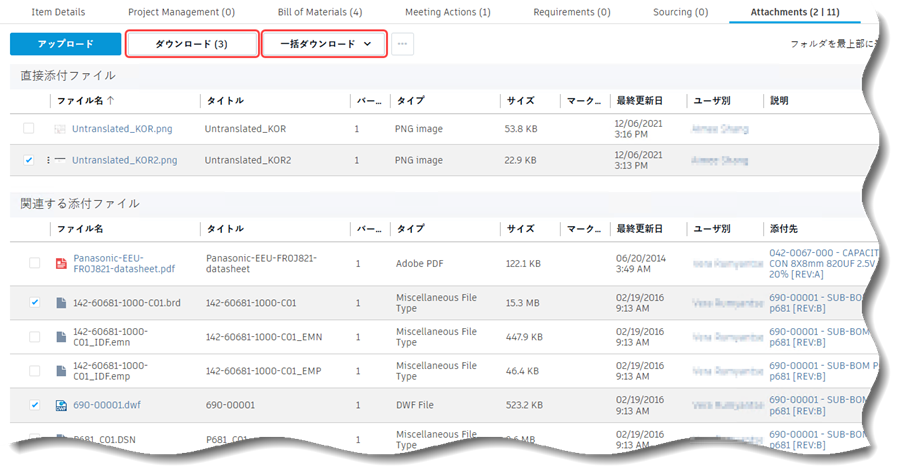Image resolution: width=900 pixels, height=475 pixels.
Task: Sort related attachments by サイズ column
Action: pyautogui.click(x=521, y=228)
